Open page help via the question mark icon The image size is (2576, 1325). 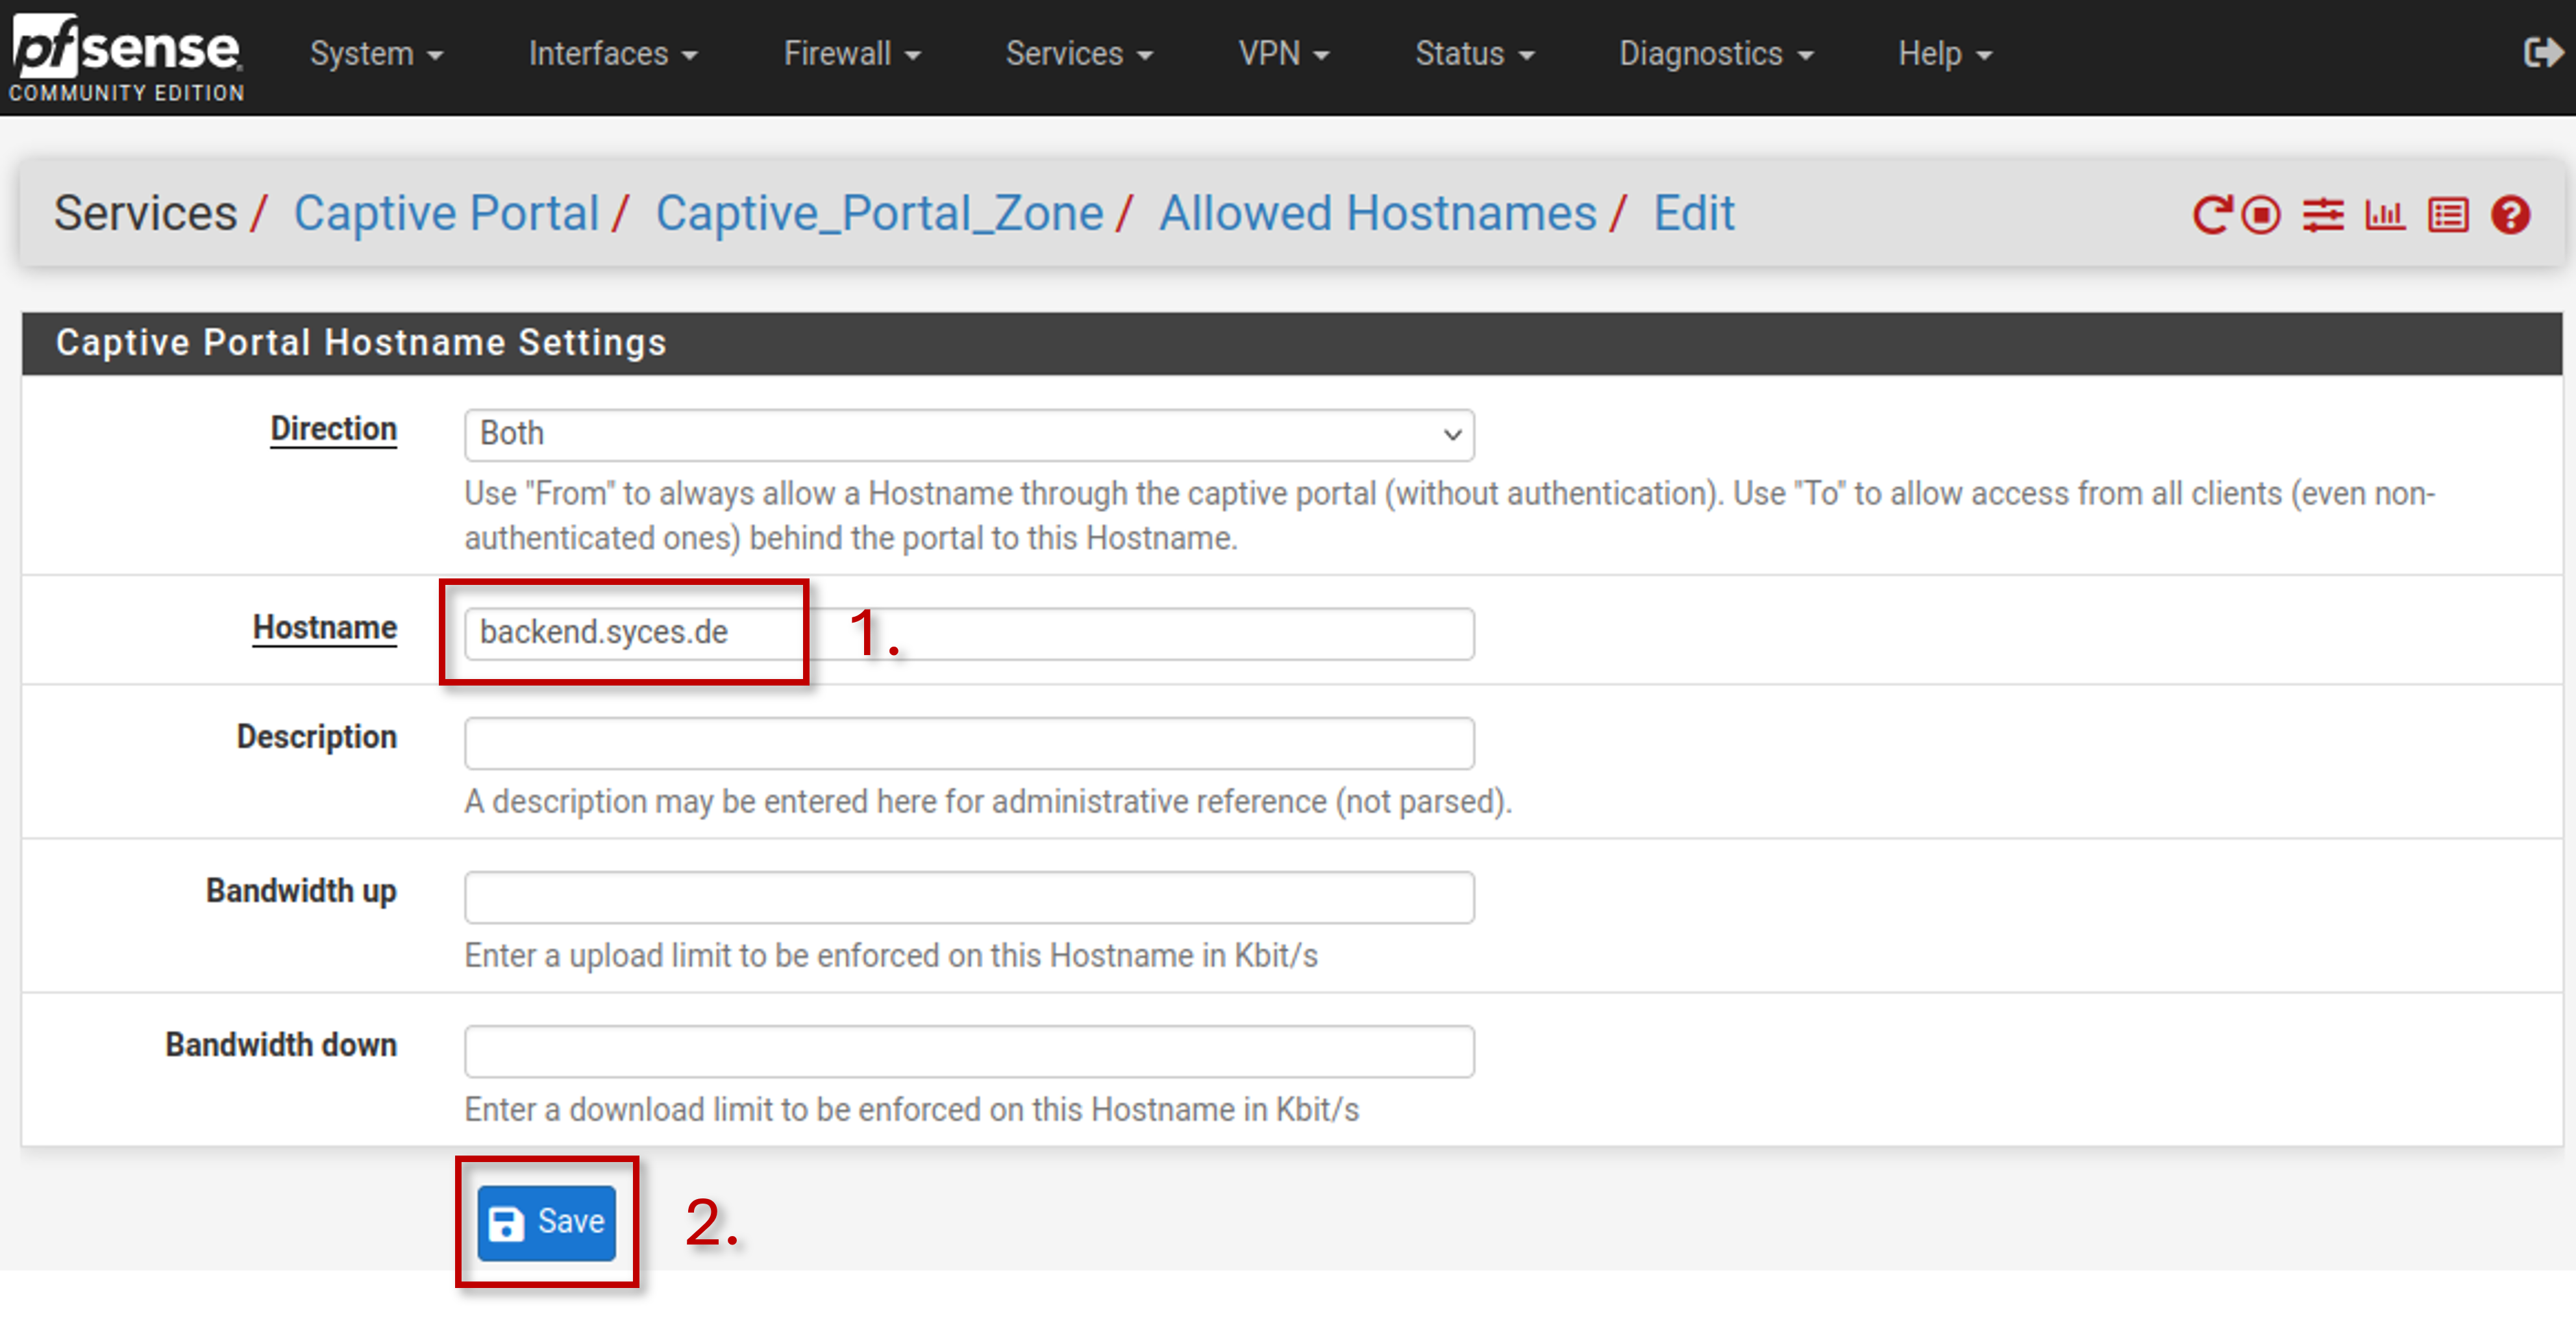point(2510,214)
